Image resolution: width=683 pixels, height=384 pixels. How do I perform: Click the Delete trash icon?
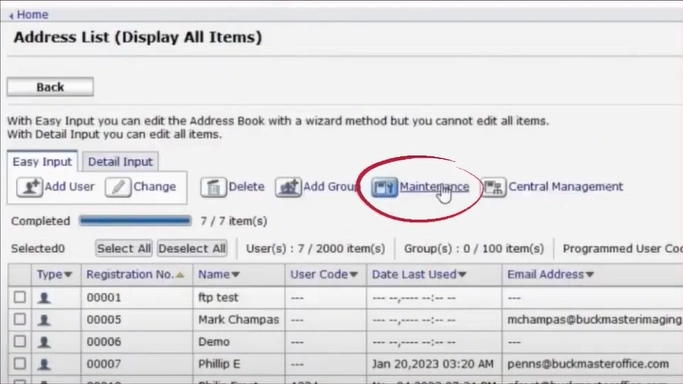pos(213,187)
